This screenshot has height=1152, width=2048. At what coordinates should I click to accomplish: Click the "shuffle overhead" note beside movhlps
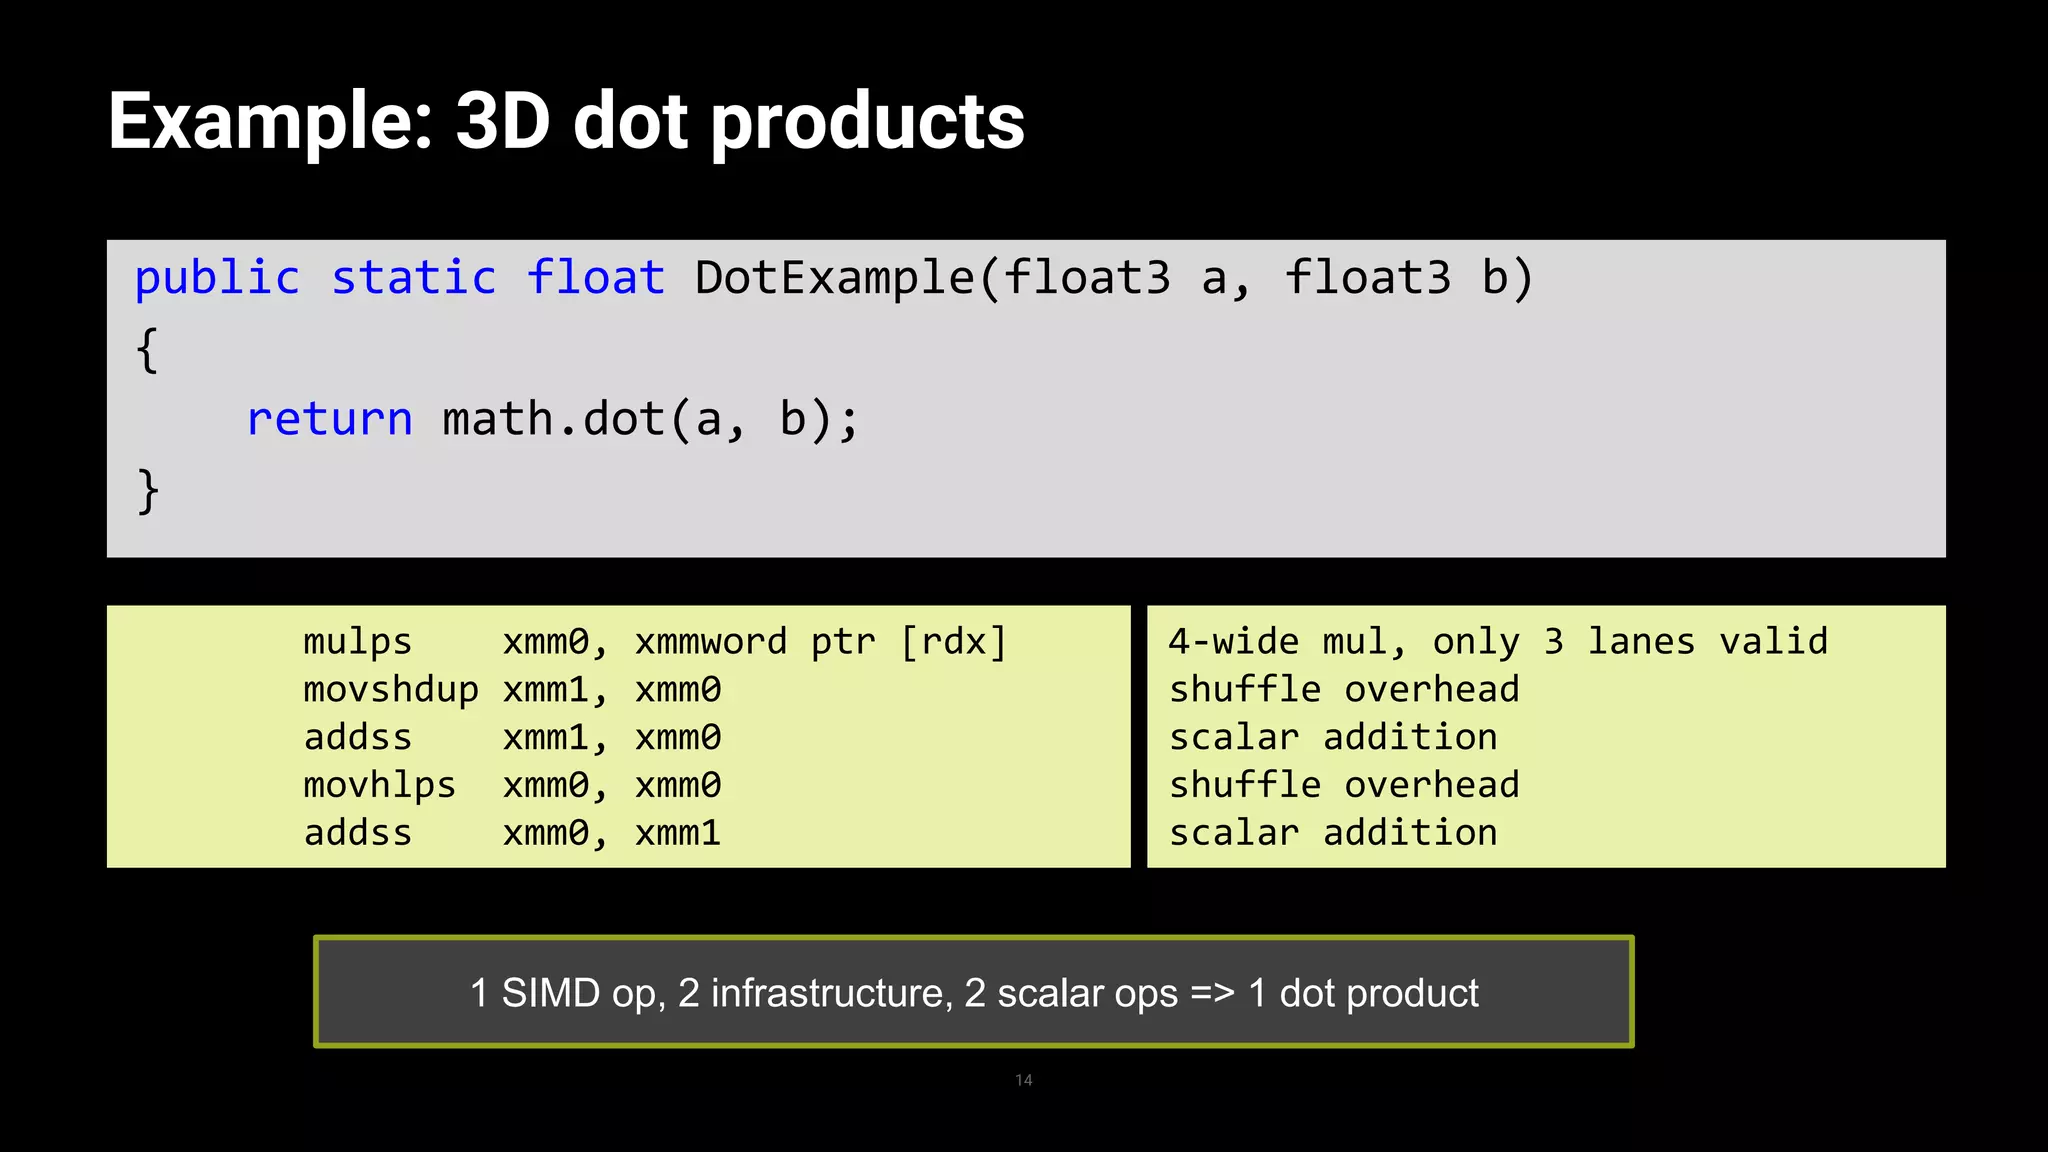click(x=1344, y=786)
